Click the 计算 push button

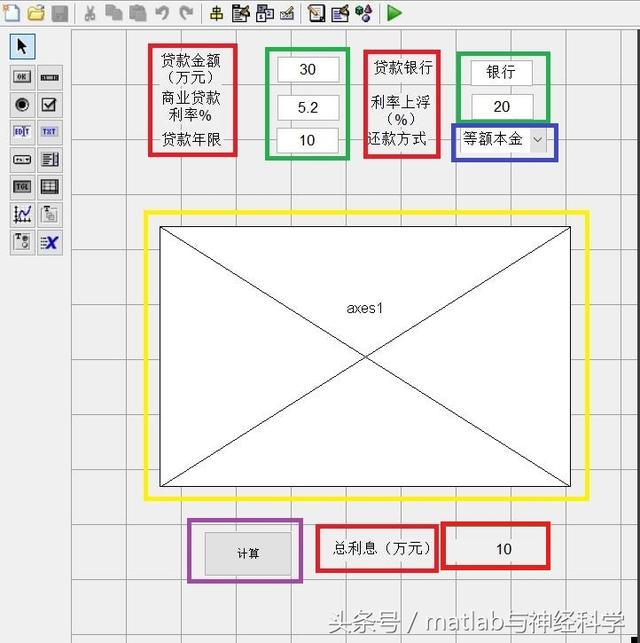pos(248,554)
